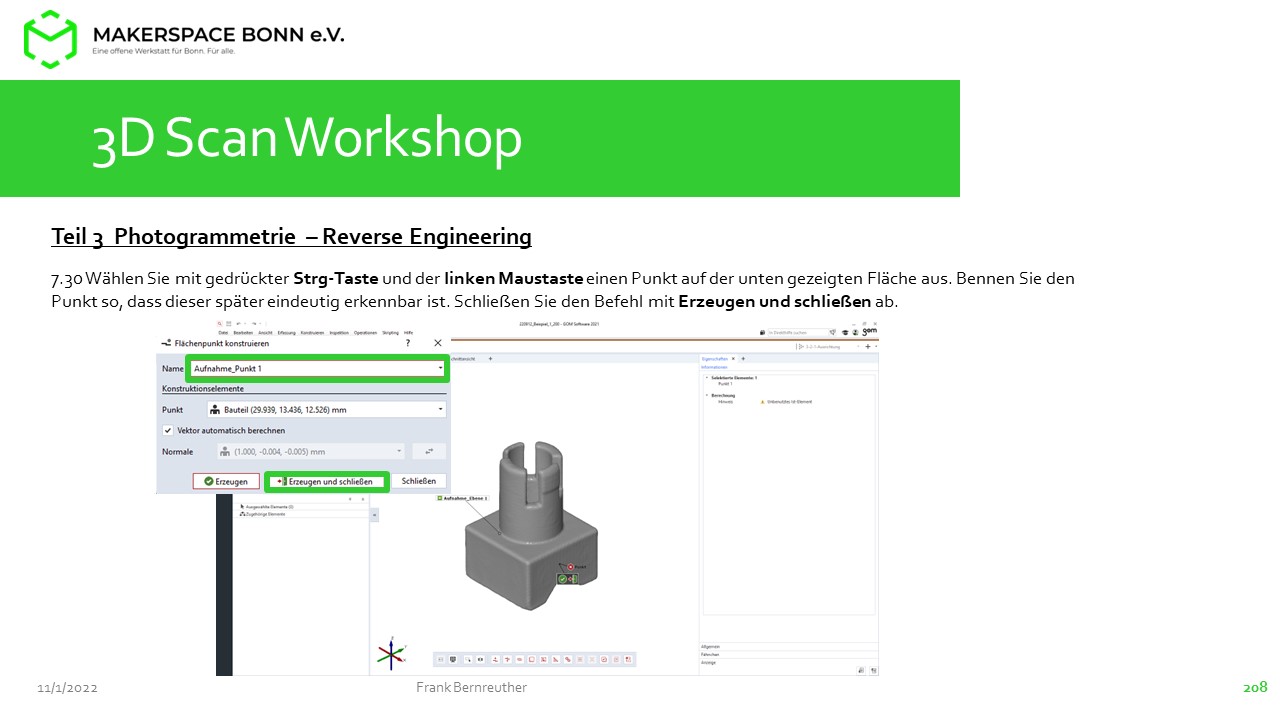
Task: Open the Inspektion menu
Action: 338,332
